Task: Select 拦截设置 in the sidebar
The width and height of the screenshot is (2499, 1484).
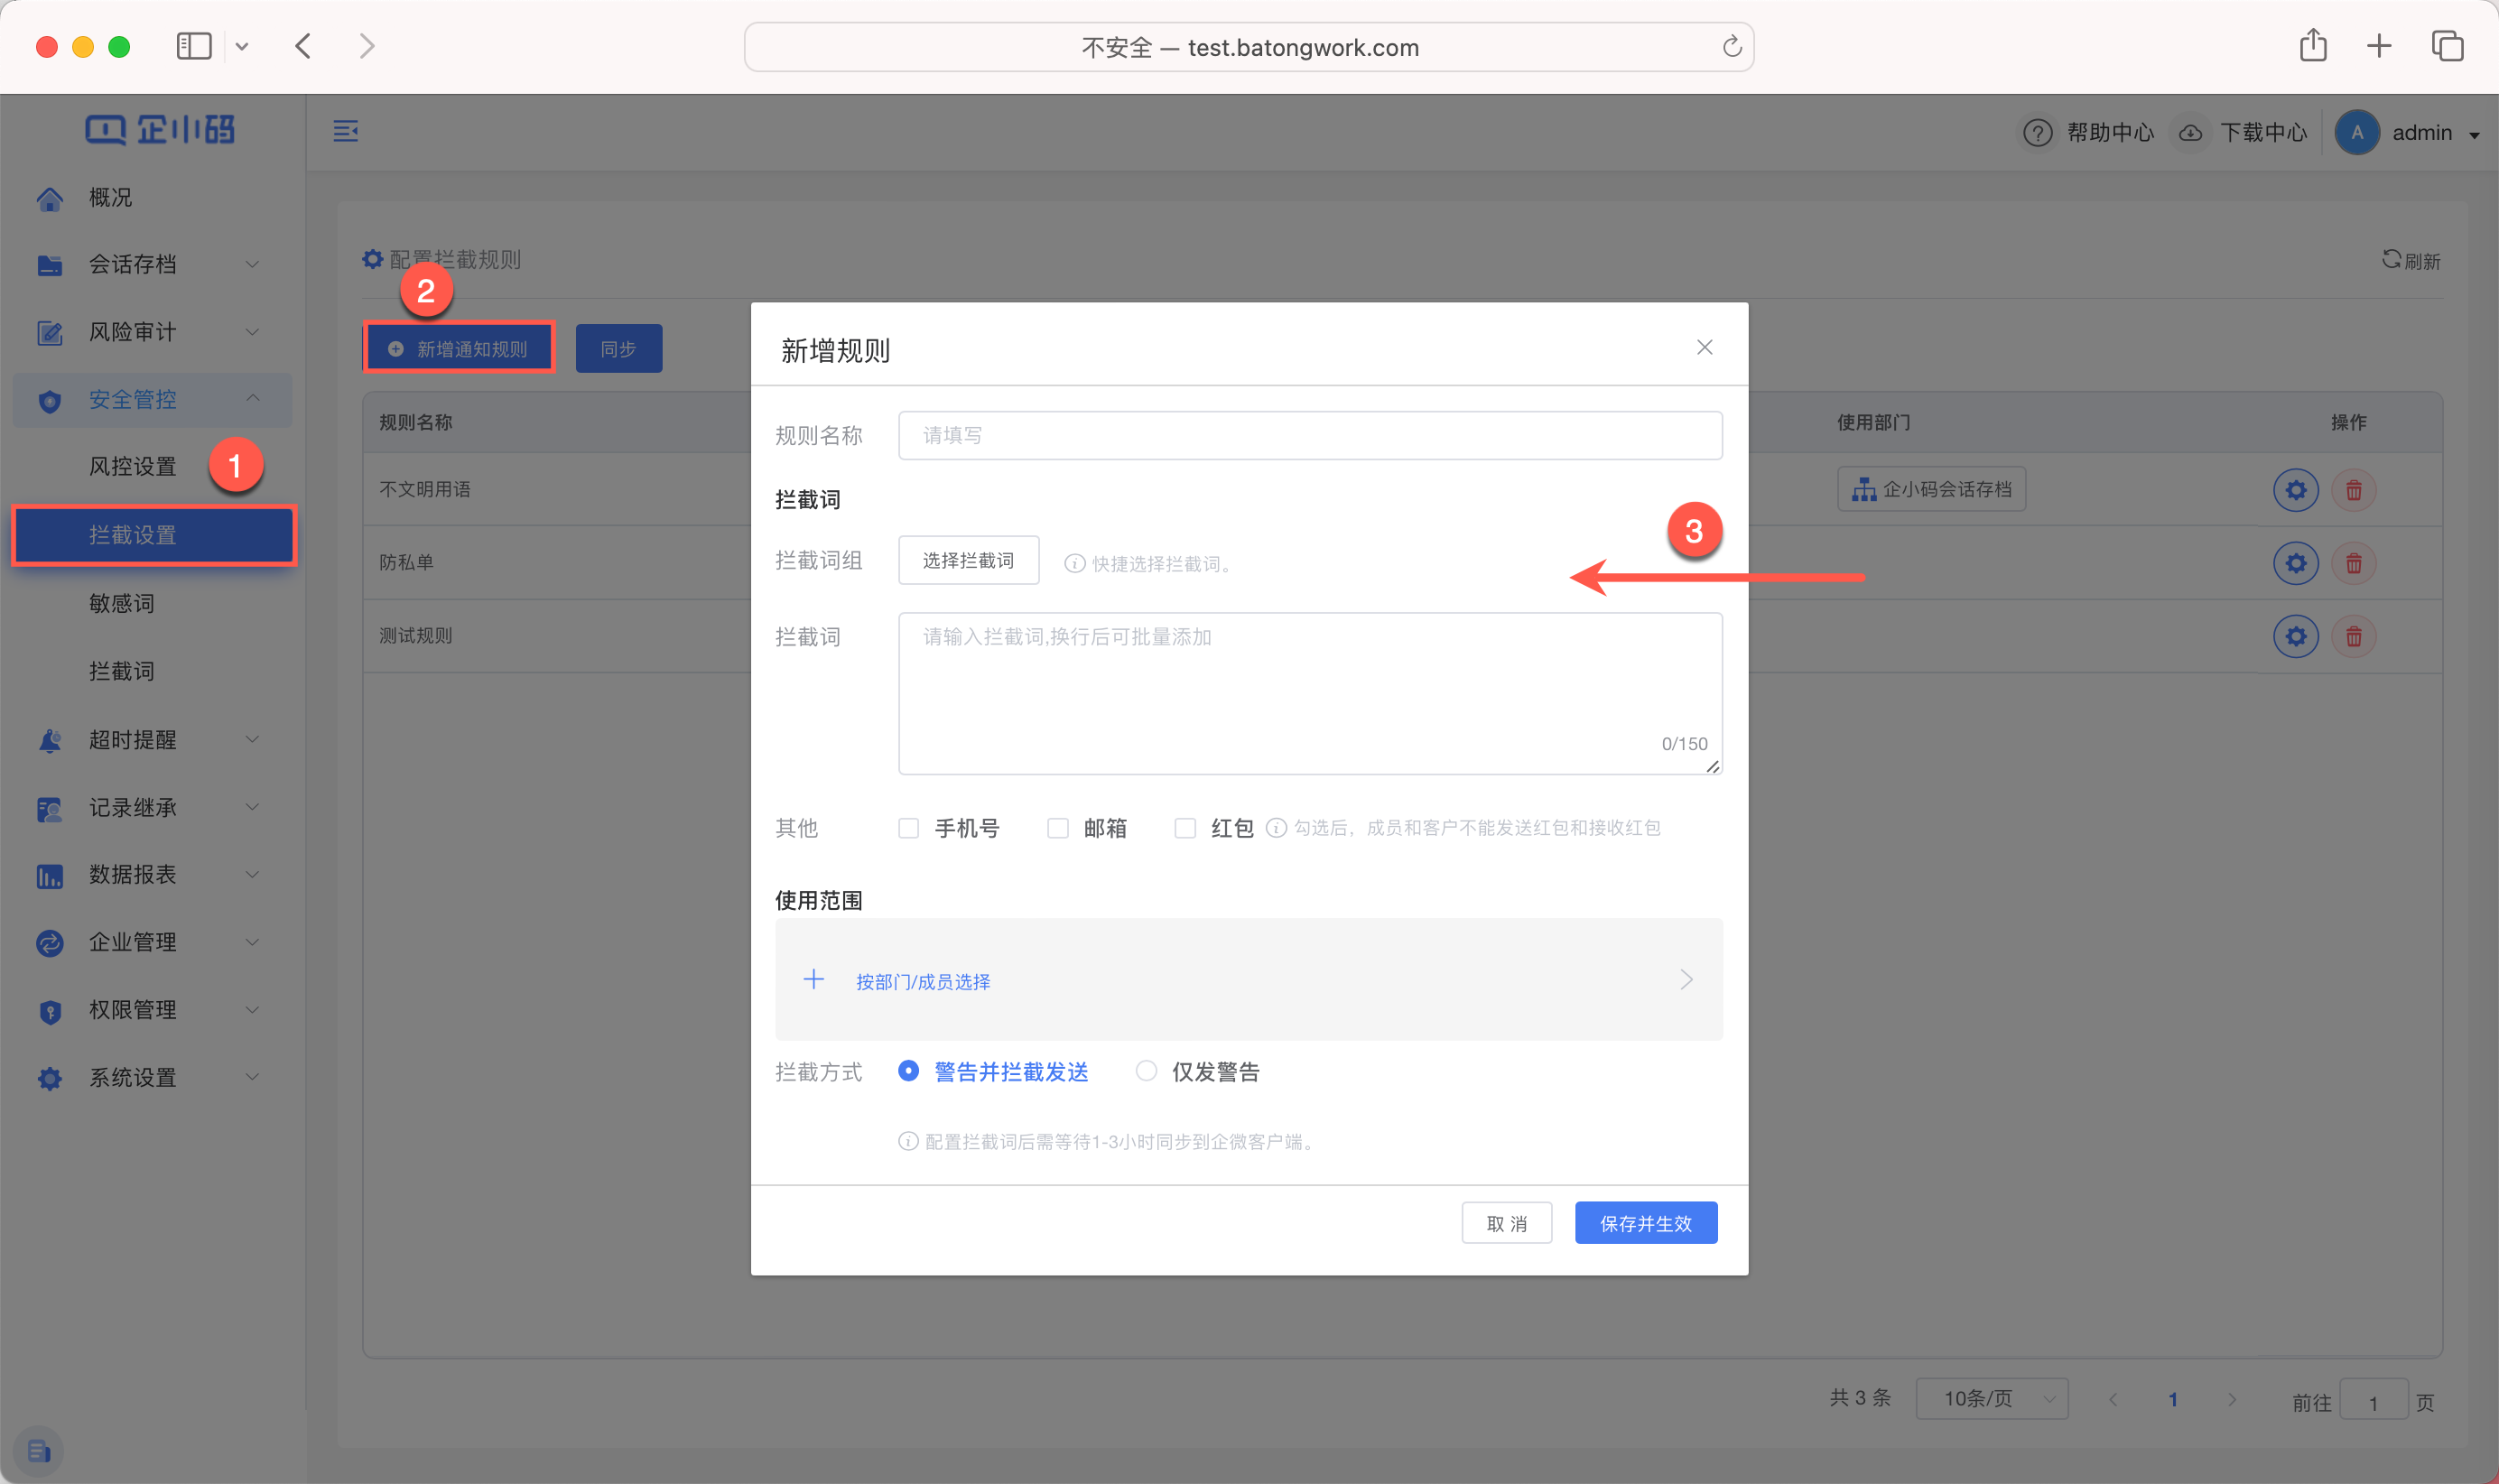Action: pyautogui.click(x=154, y=535)
